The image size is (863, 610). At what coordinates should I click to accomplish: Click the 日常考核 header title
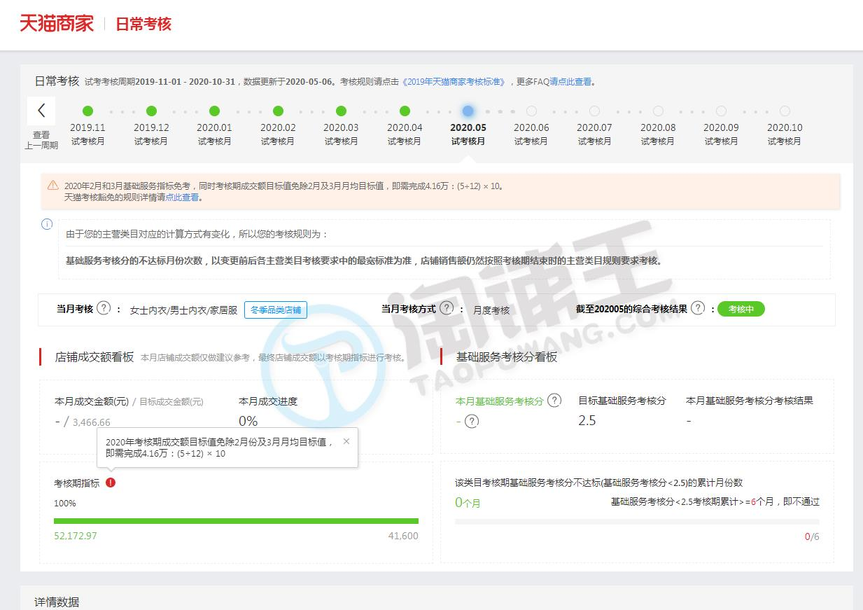pos(143,24)
